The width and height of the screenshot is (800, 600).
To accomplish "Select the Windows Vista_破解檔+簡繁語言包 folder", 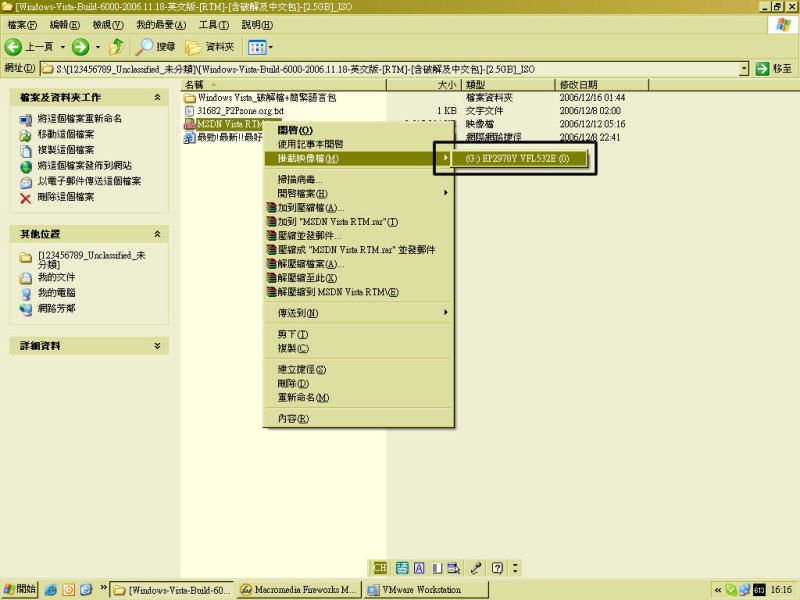I will tap(266, 97).
